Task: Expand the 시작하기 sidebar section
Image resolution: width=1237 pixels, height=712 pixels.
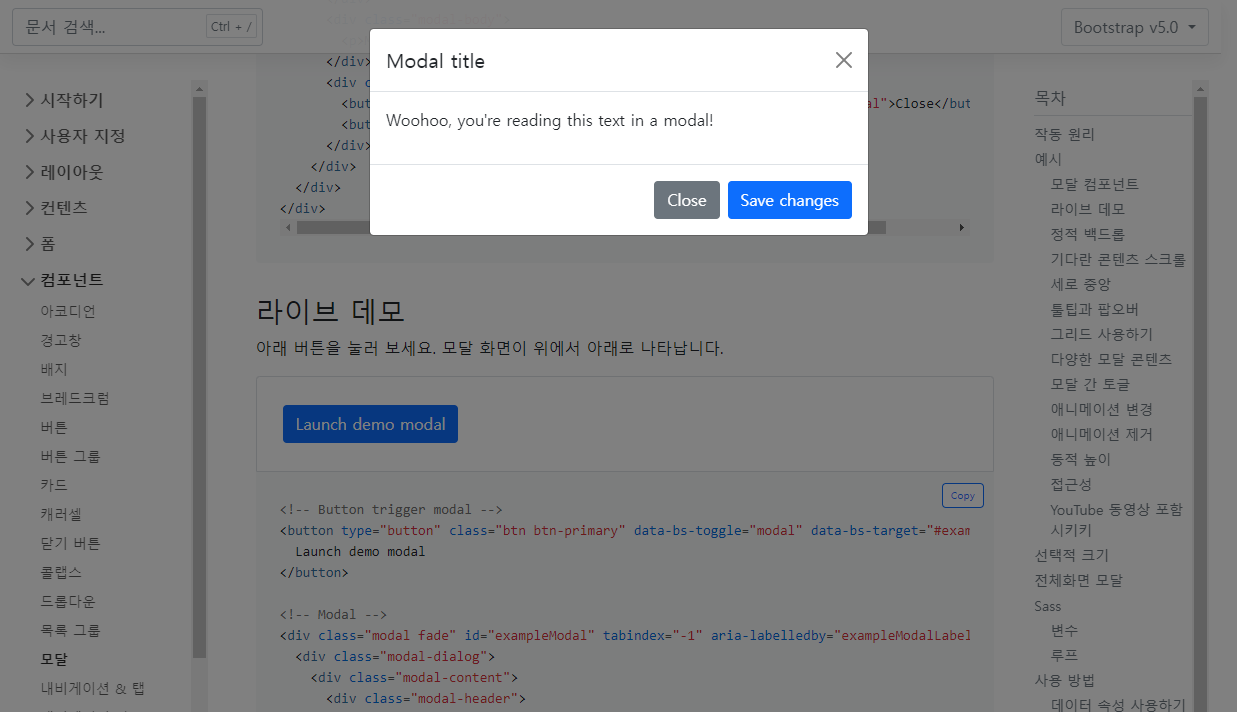Action: (63, 100)
